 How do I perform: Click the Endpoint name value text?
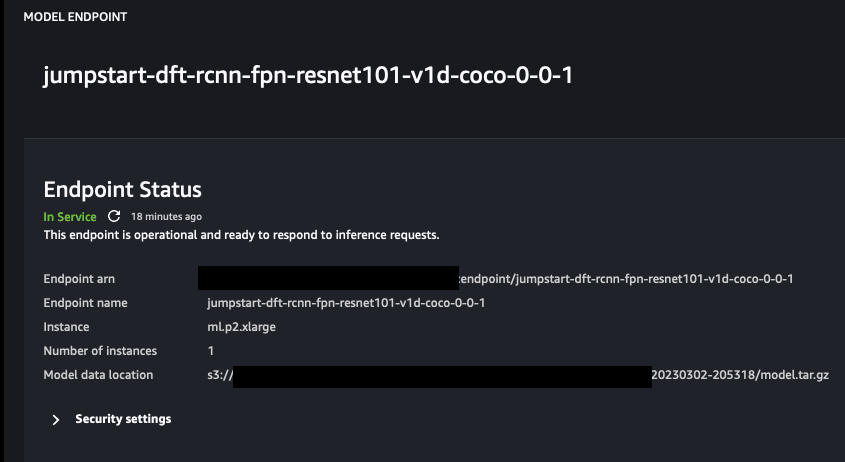coord(346,303)
